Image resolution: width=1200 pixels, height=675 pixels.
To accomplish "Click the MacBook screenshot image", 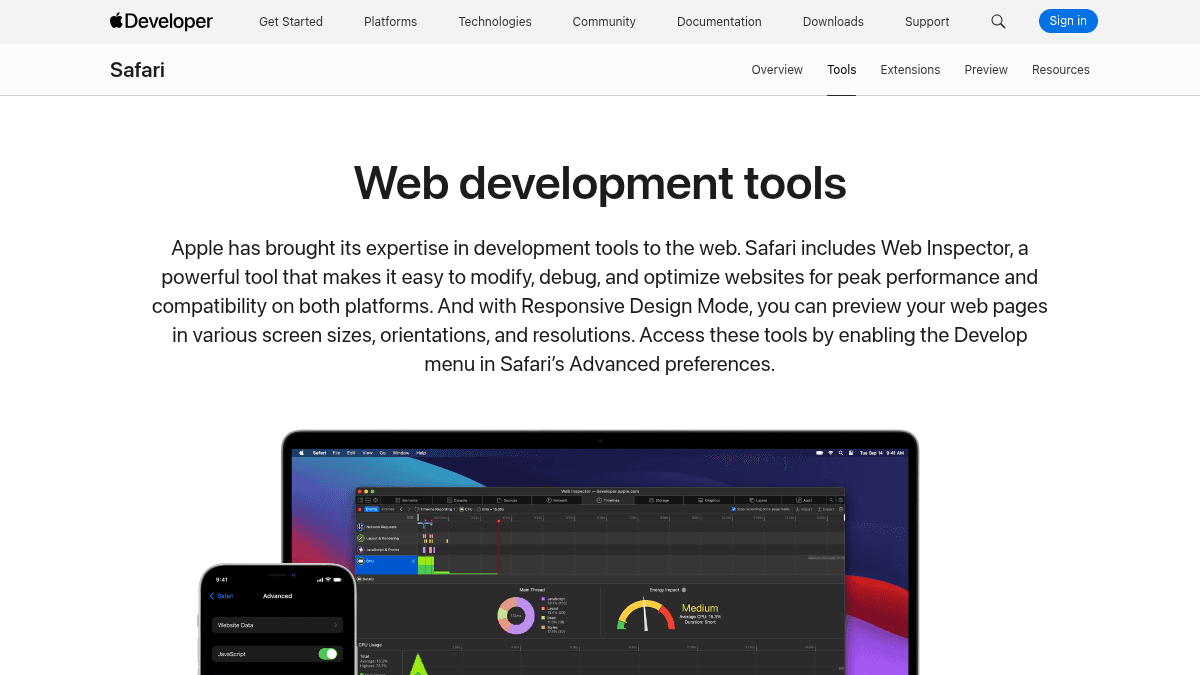I will [600, 553].
